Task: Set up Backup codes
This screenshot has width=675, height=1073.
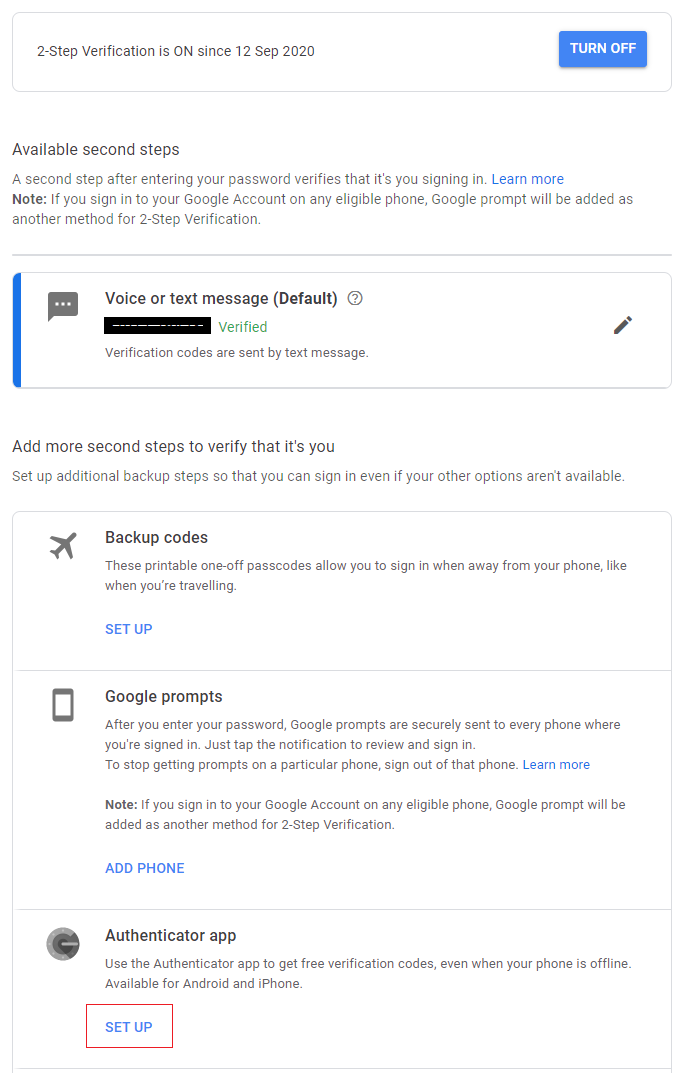Action: [x=129, y=629]
